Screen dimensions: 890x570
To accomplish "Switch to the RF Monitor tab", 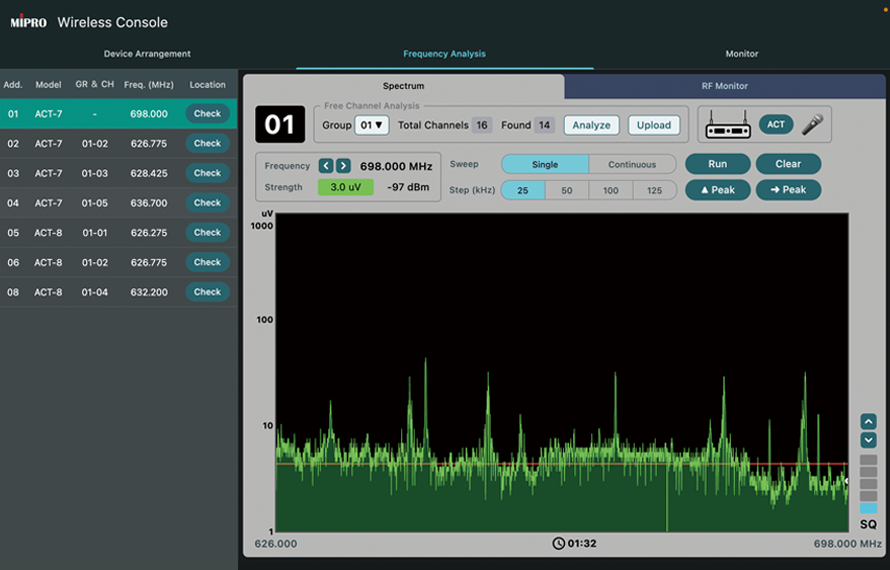I will click(x=724, y=86).
